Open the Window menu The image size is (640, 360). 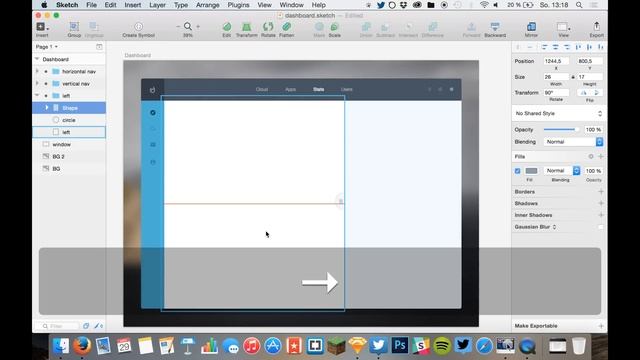pos(291,5)
